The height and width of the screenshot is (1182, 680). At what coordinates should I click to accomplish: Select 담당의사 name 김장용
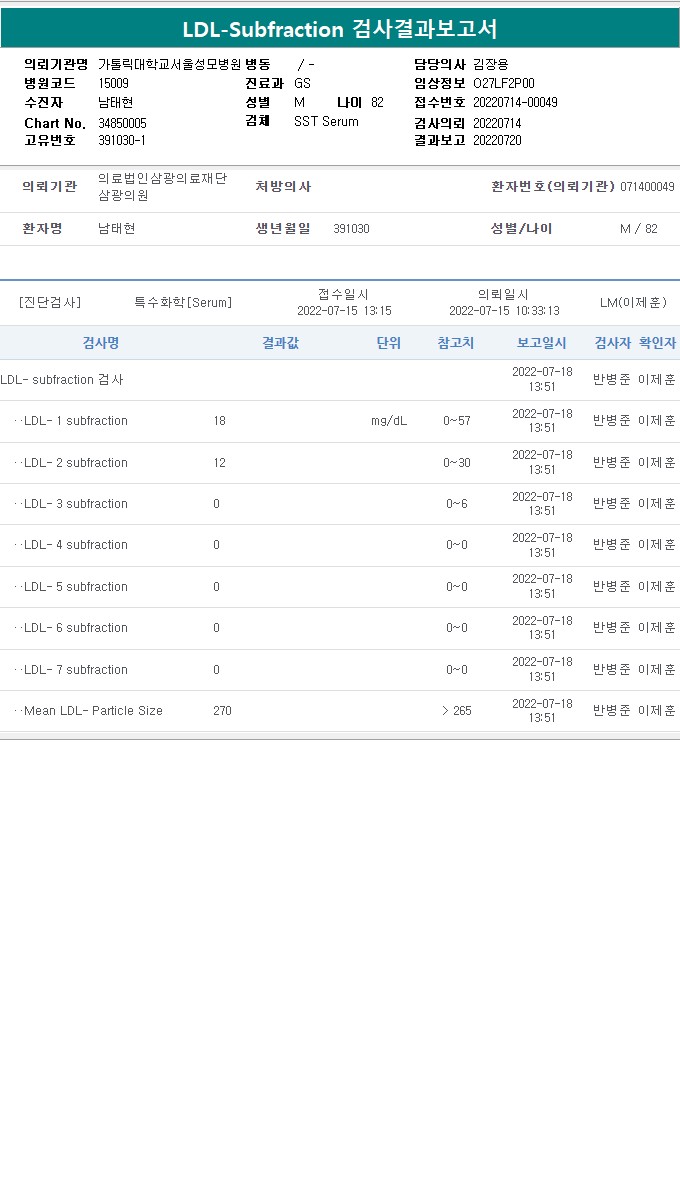491,64
